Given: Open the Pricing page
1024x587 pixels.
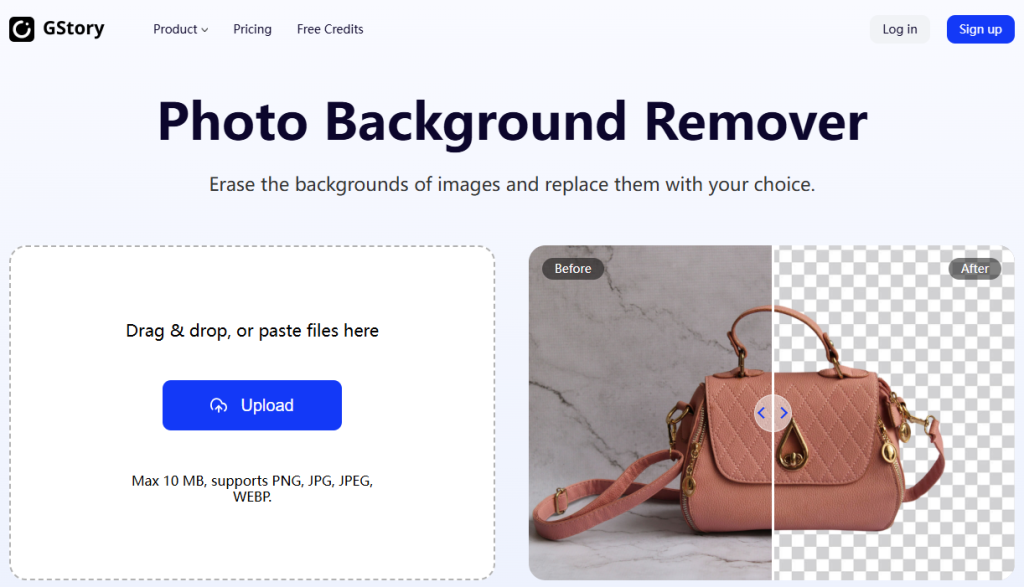Looking at the screenshot, I should click(252, 29).
